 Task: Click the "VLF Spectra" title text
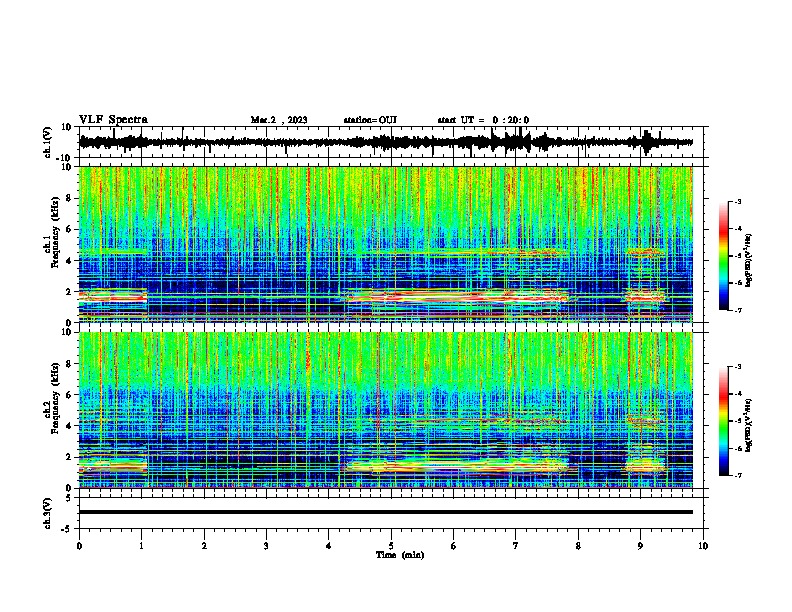pos(113,120)
